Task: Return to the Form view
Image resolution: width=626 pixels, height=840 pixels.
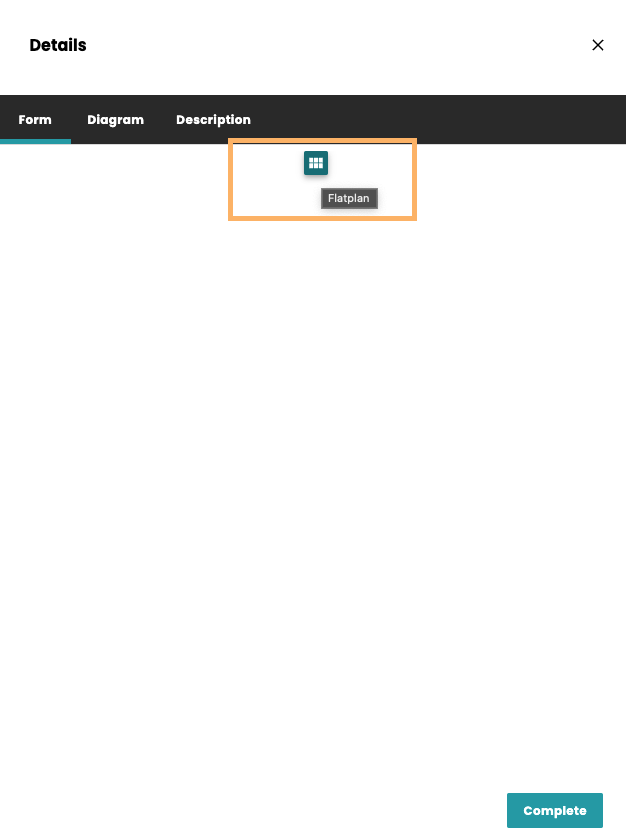Action: (x=35, y=120)
